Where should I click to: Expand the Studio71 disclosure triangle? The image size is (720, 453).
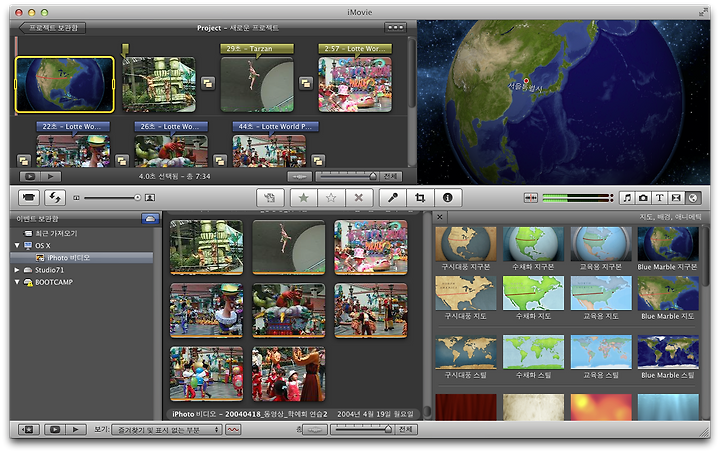[x=17, y=270]
